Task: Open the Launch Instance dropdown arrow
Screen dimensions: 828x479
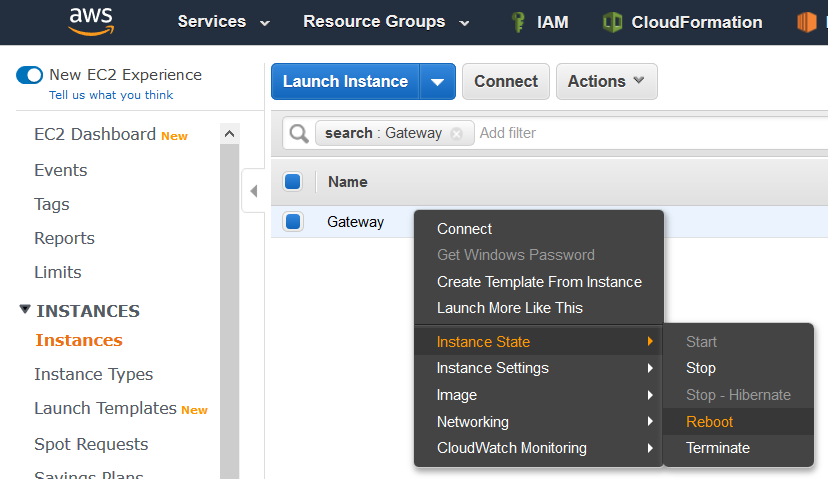Action: coord(437,82)
